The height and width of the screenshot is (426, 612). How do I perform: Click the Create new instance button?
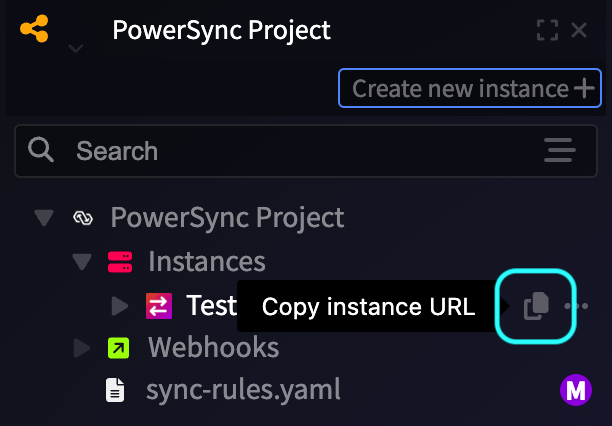470,88
